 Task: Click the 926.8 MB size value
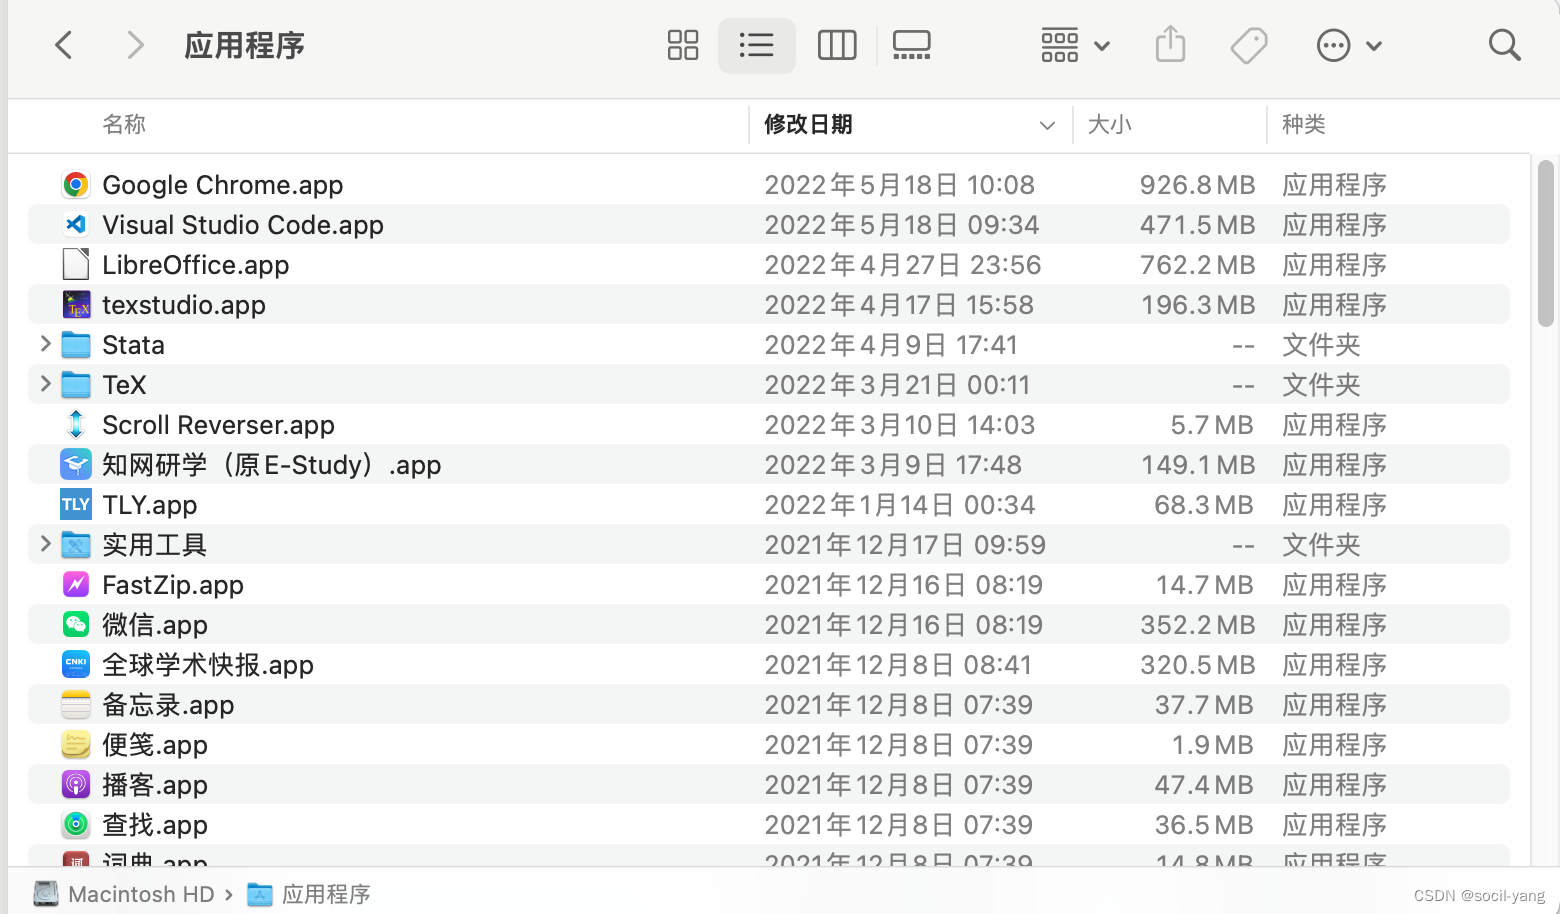point(1197,185)
